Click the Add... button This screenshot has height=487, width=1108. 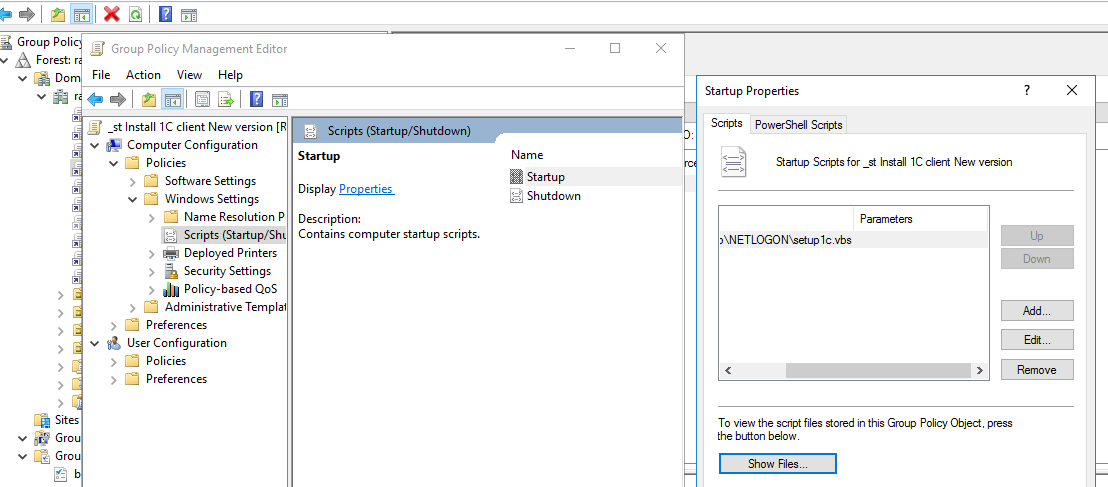pyautogui.click(x=1036, y=311)
